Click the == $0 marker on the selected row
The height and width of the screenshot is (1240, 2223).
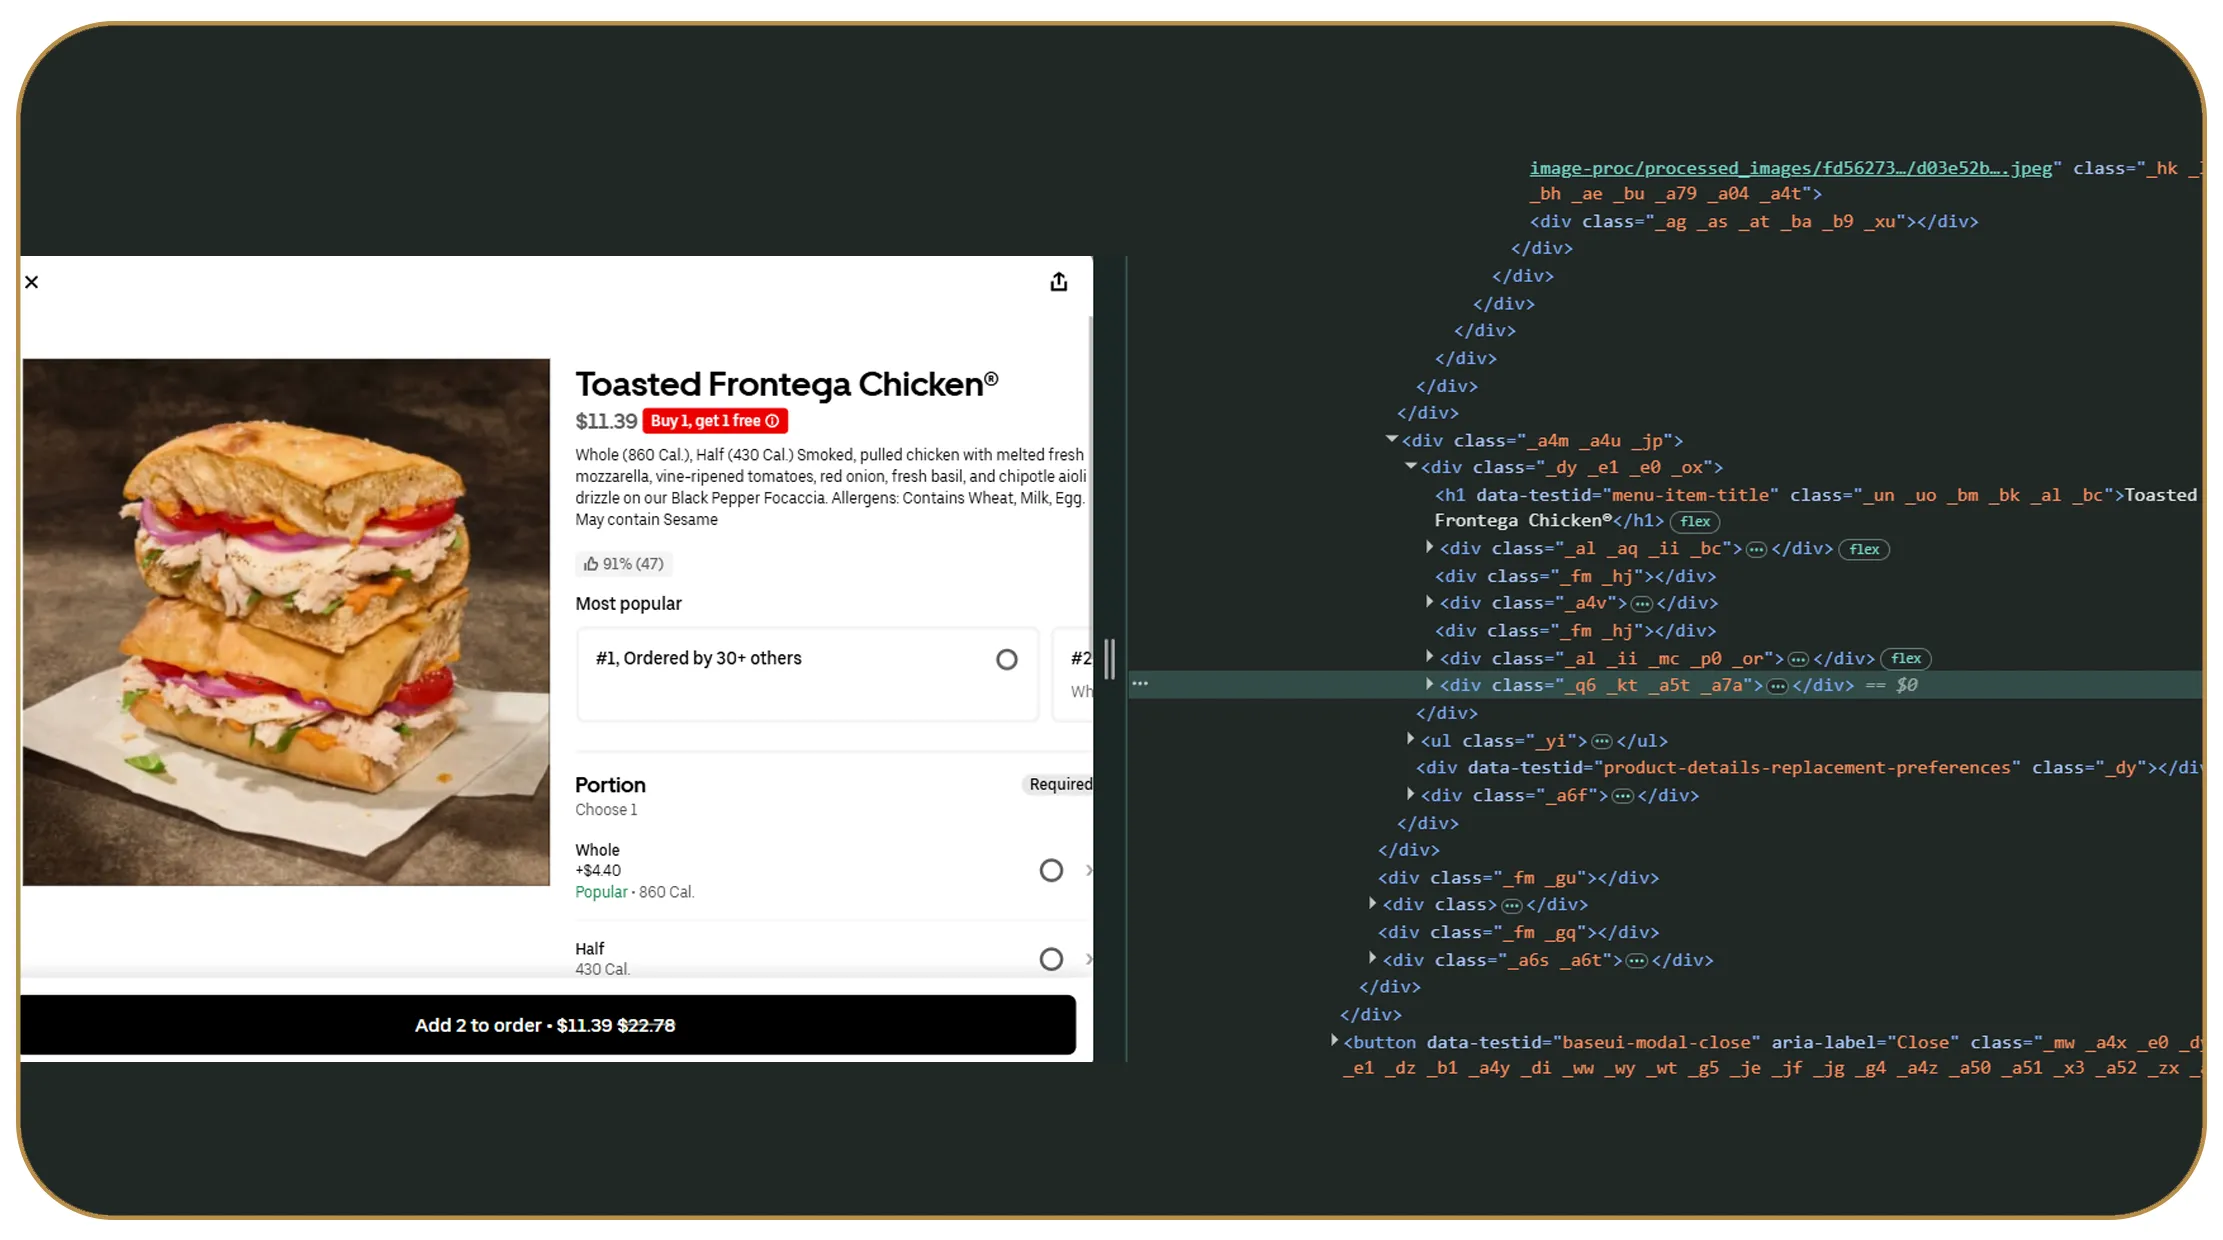pos(1892,686)
